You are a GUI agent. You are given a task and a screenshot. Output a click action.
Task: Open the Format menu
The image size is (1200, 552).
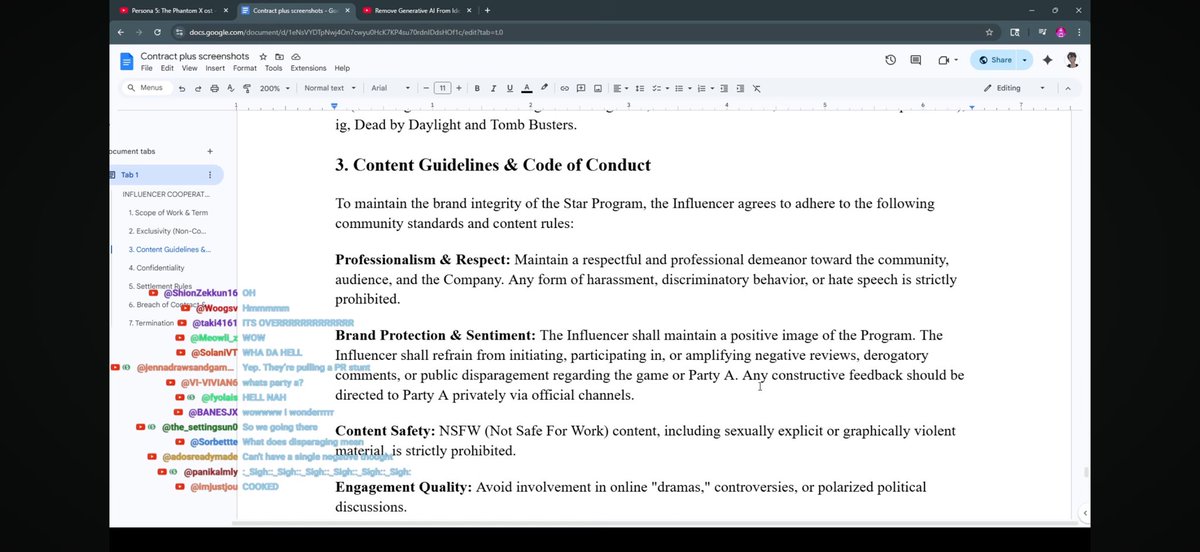tap(245, 68)
